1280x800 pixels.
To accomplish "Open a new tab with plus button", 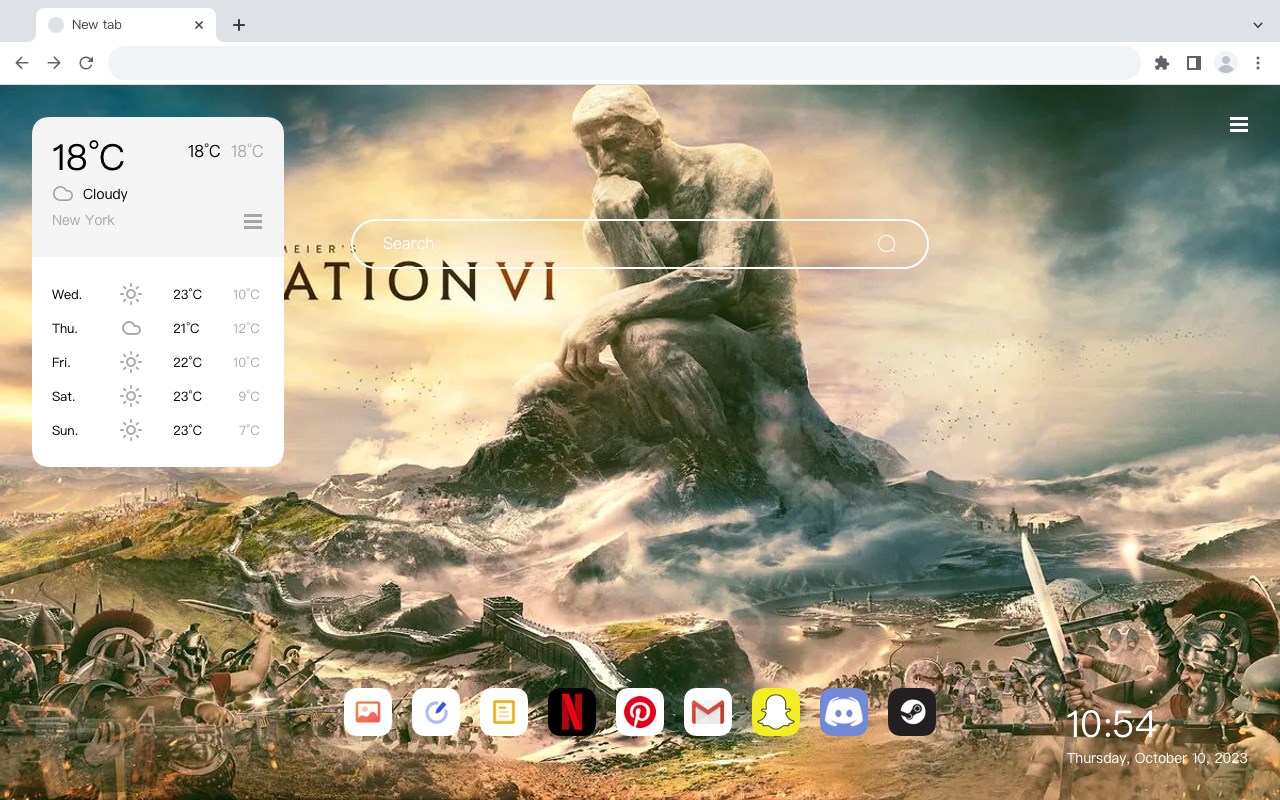I will point(238,25).
